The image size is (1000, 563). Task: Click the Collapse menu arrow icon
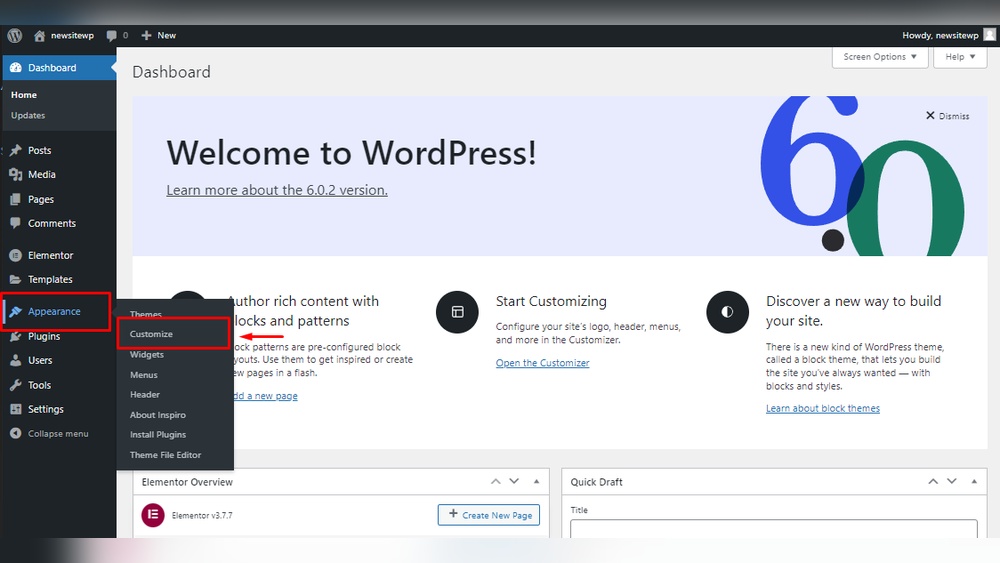pos(15,434)
